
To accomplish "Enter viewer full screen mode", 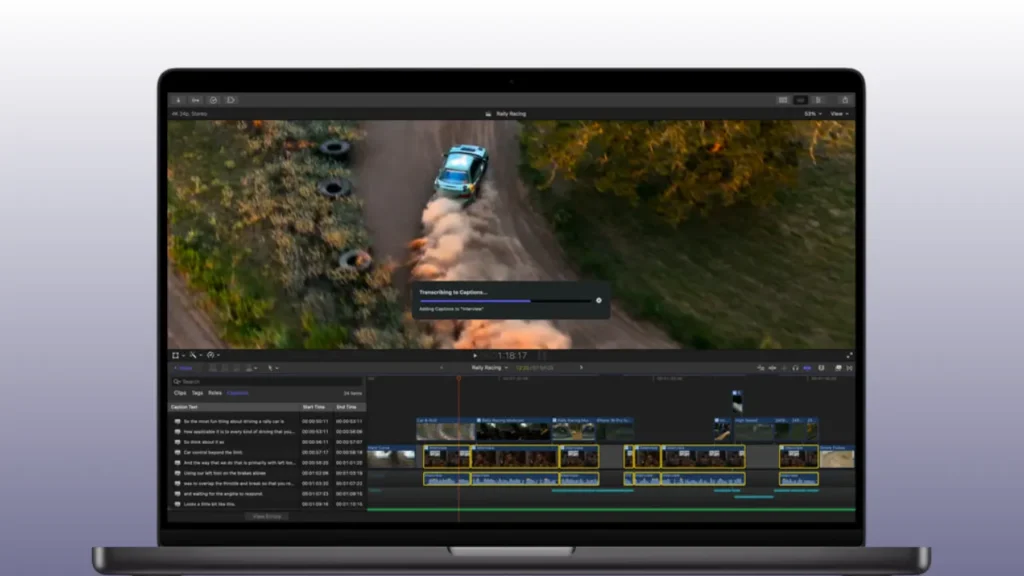I will (849, 355).
